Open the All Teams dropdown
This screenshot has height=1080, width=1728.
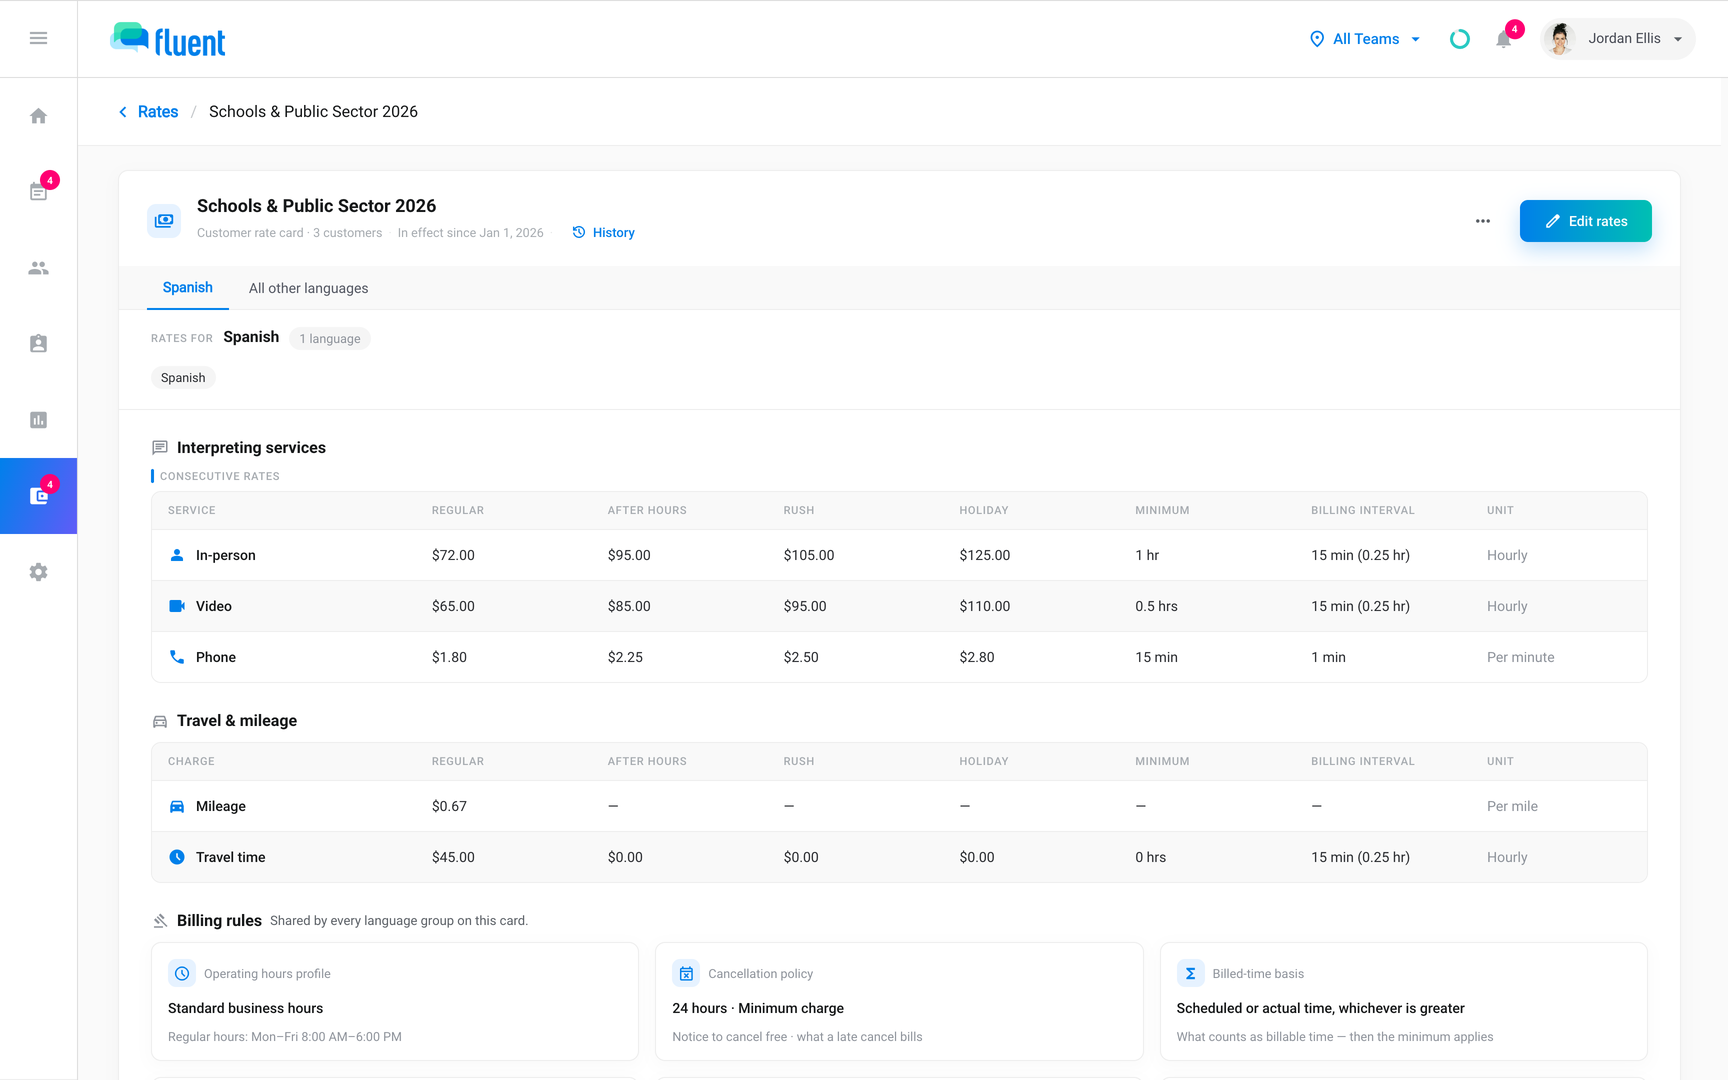pos(1364,39)
